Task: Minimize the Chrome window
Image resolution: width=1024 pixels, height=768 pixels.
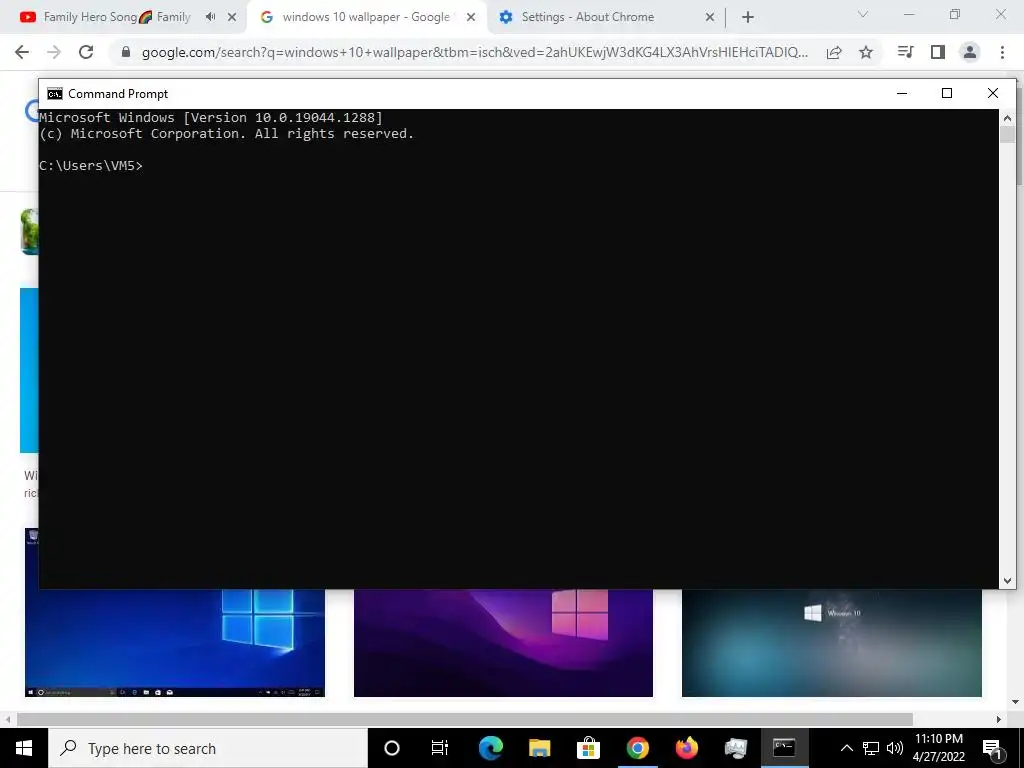Action: (x=909, y=14)
